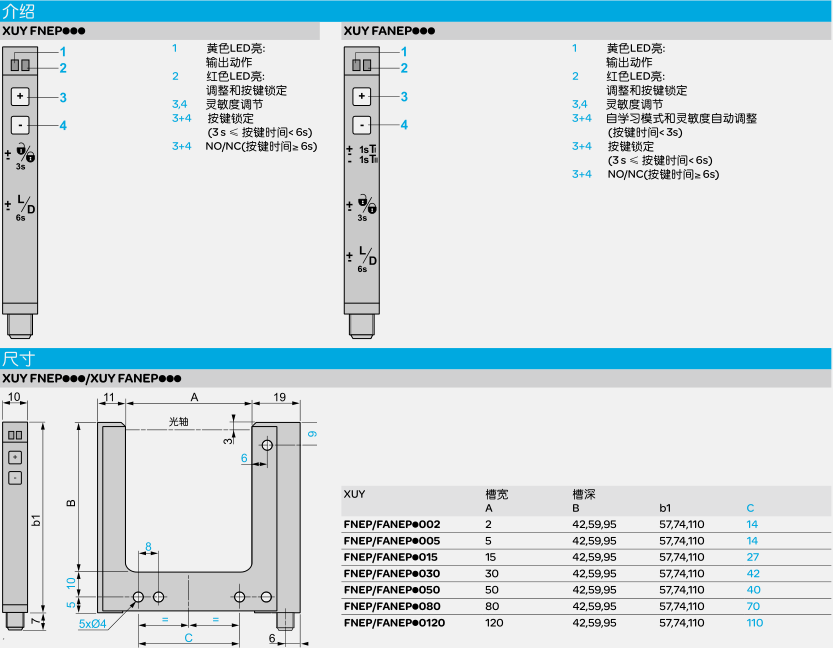Click the 5xØ4 hole label in drawing
Viewport: 833px width, 648px height.
(93, 623)
